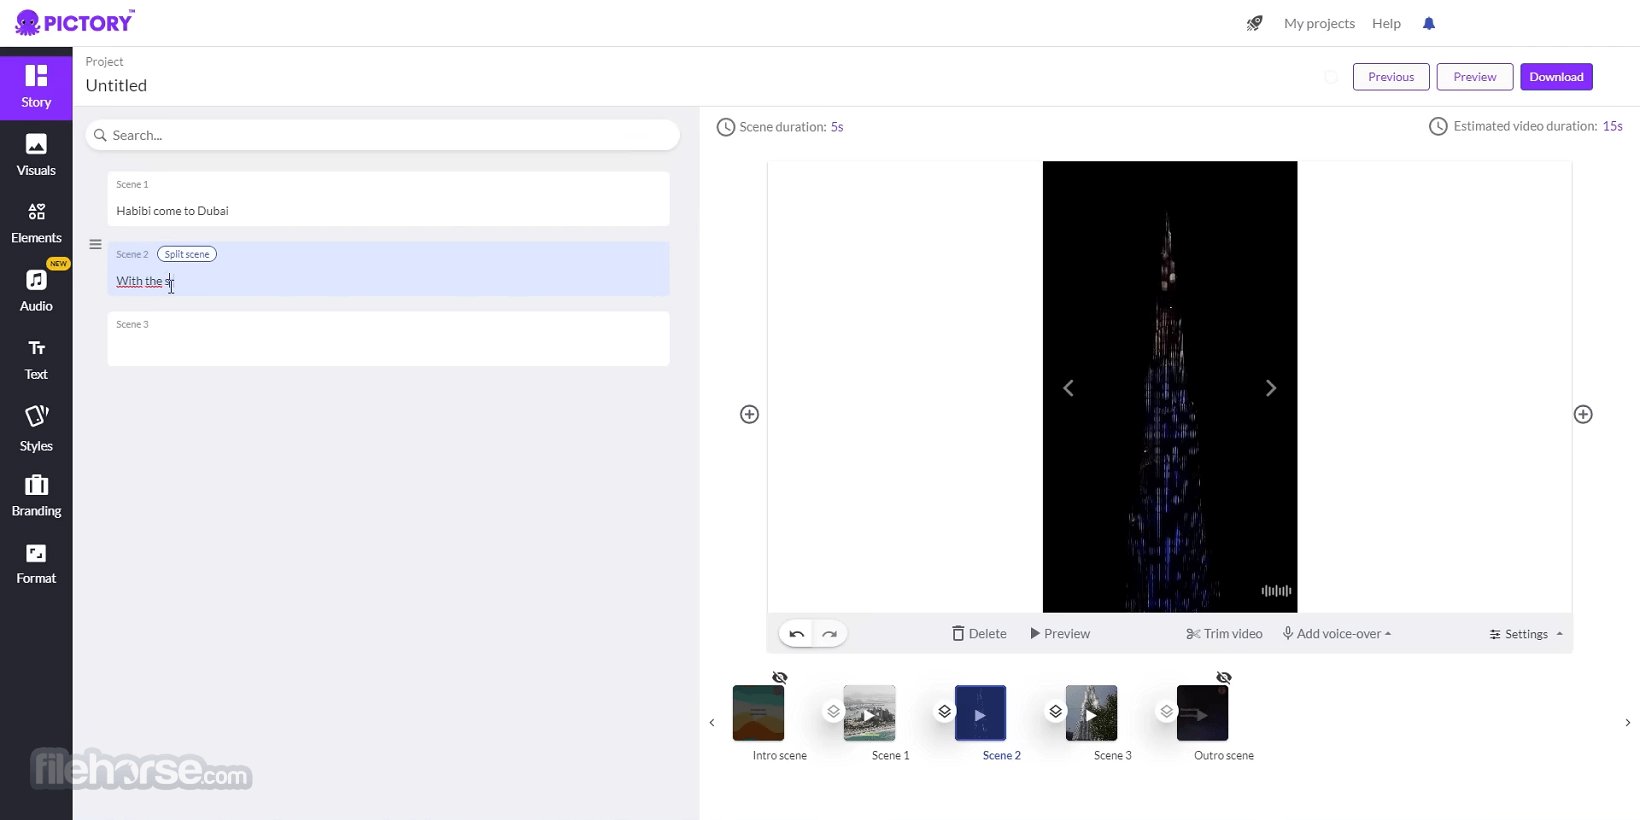Click the audio waveform icon on preview

(x=1276, y=591)
